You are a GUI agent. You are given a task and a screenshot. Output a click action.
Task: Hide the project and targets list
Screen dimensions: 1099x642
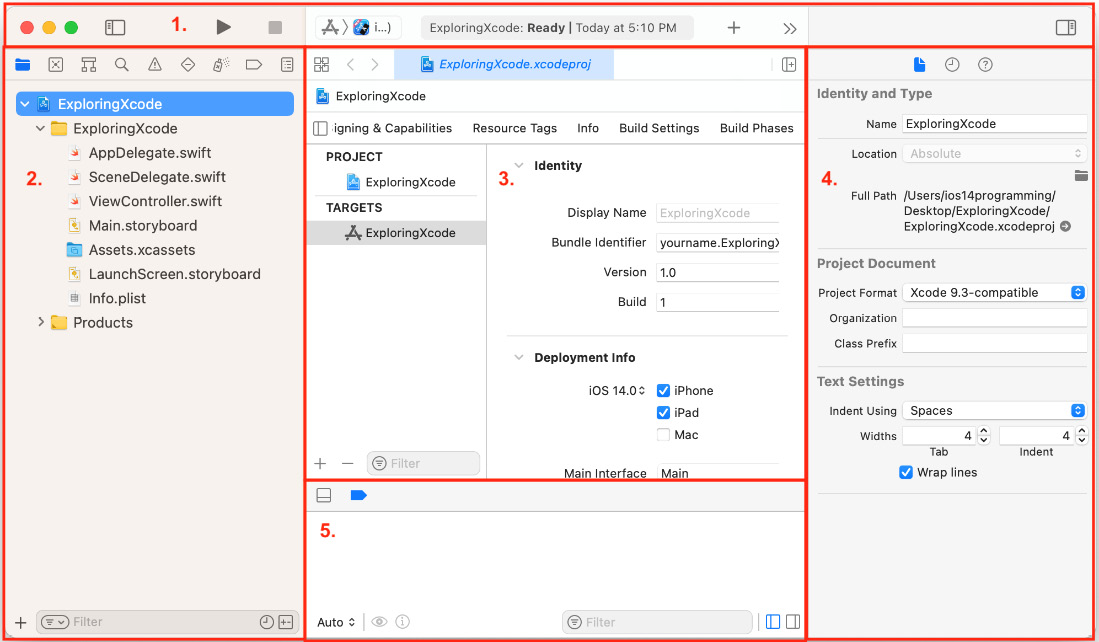tap(320, 128)
